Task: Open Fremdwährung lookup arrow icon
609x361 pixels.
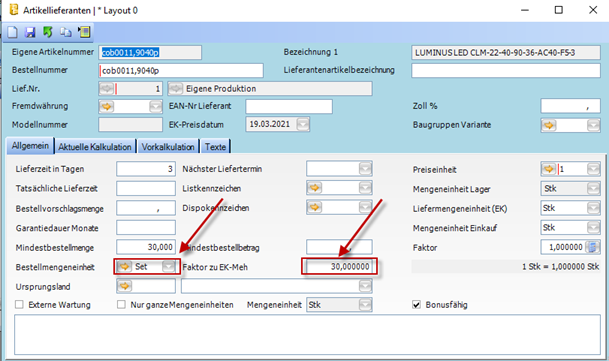Action: tap(106, 106)
